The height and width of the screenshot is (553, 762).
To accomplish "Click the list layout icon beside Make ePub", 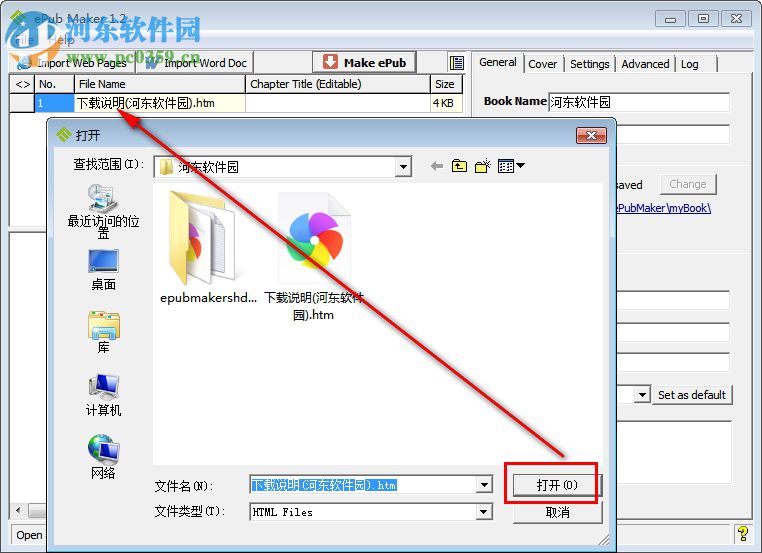I will [x=456, y=63].
